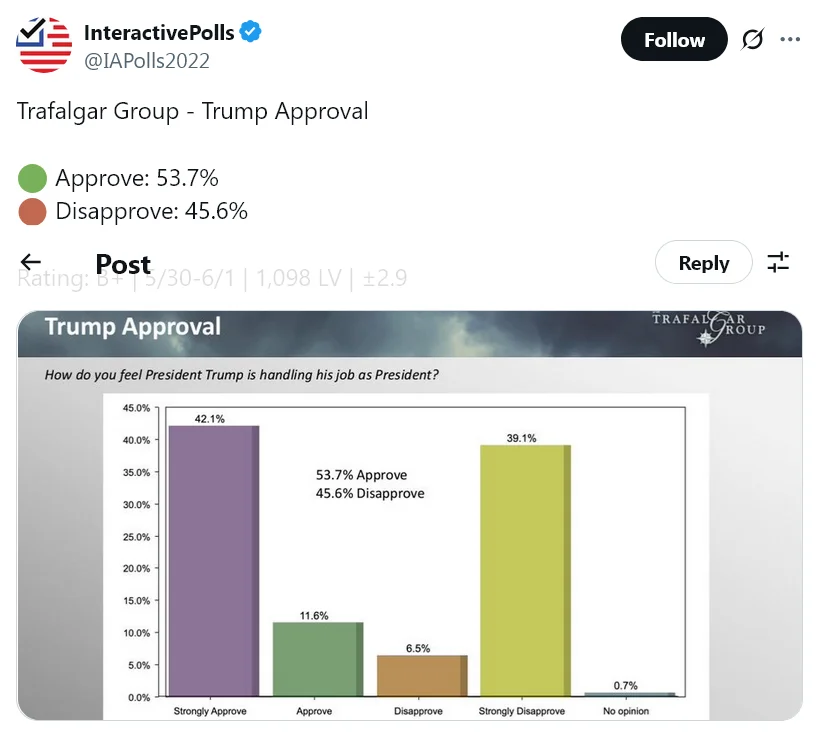Follow the InteractivePolls account
824x736 pixels.
(x=674, y=40)
